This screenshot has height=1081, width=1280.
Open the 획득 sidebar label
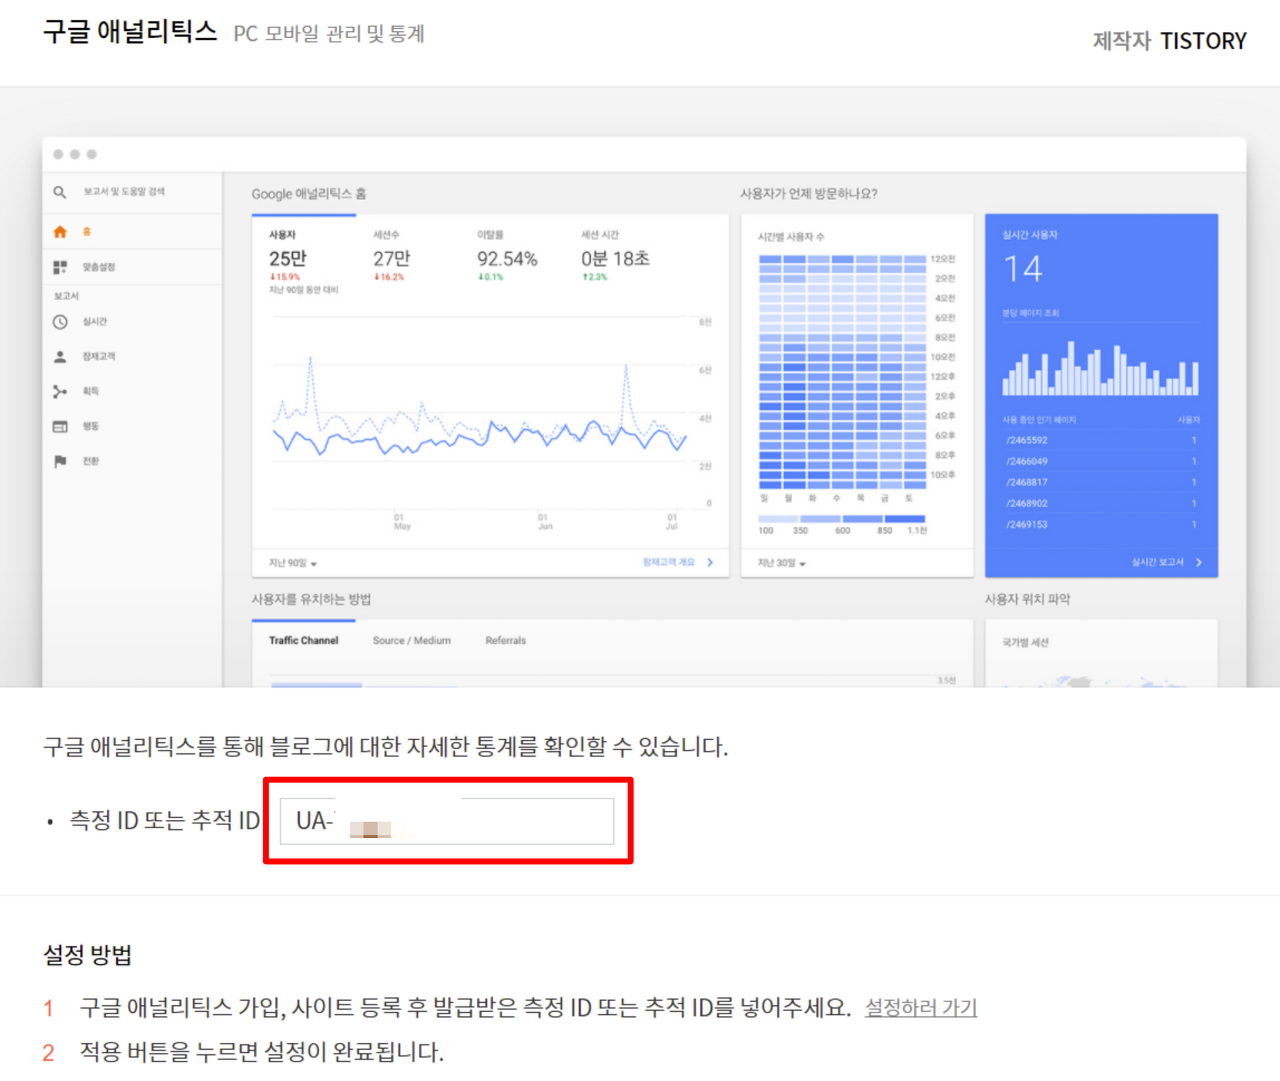coord(91,392)
